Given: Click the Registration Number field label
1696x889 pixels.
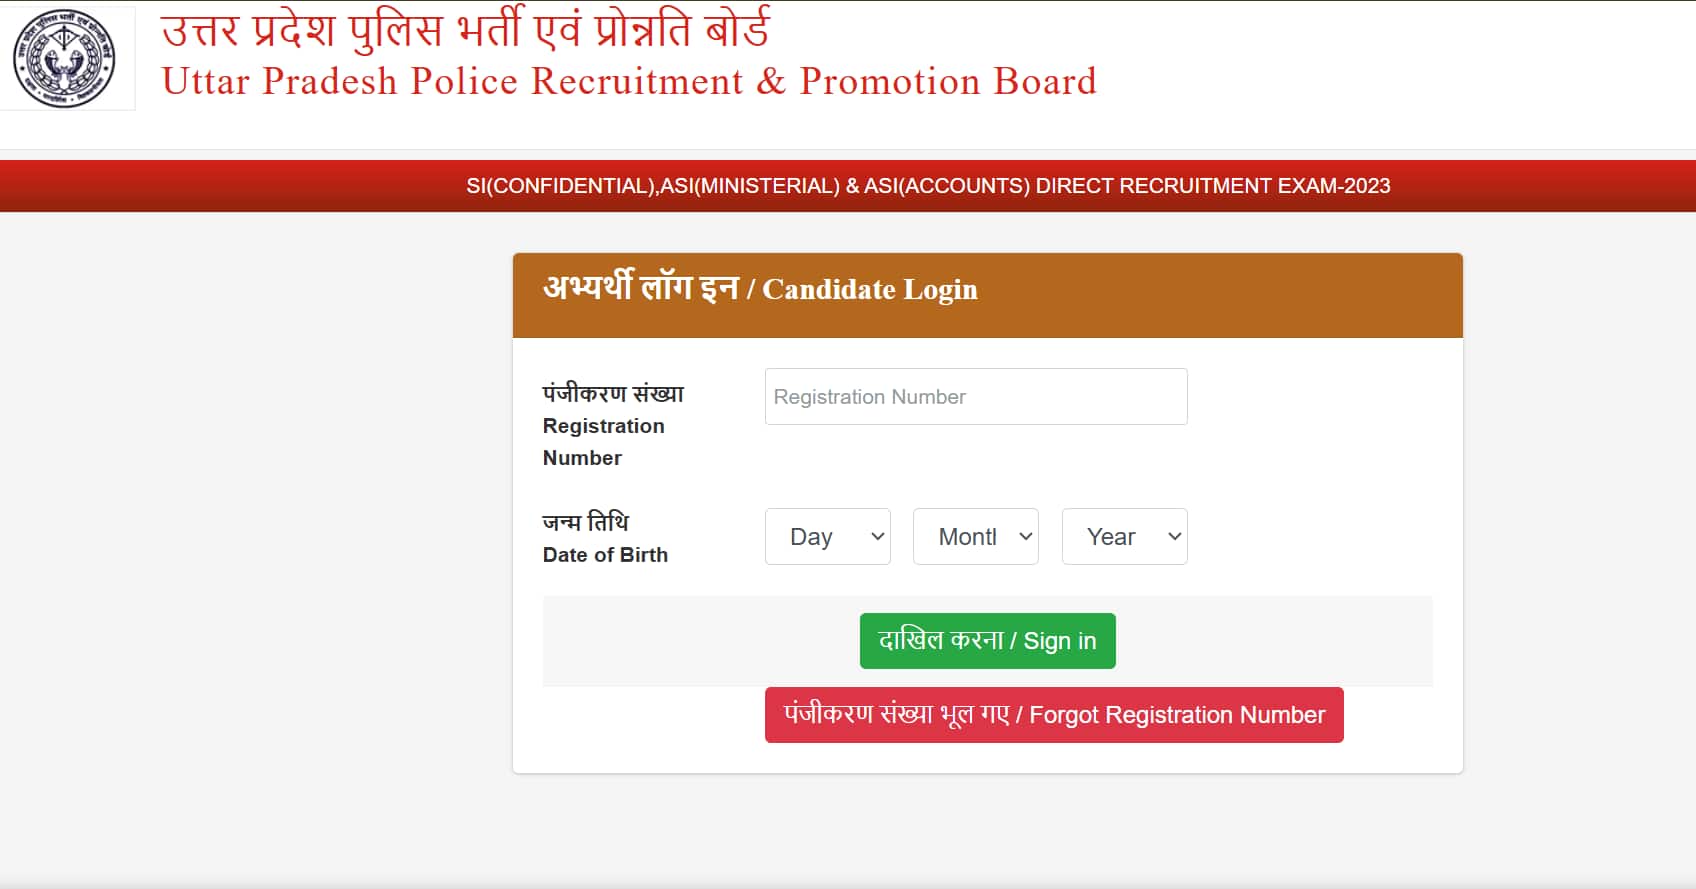Looking at the screenshot, I should point(604,425).
